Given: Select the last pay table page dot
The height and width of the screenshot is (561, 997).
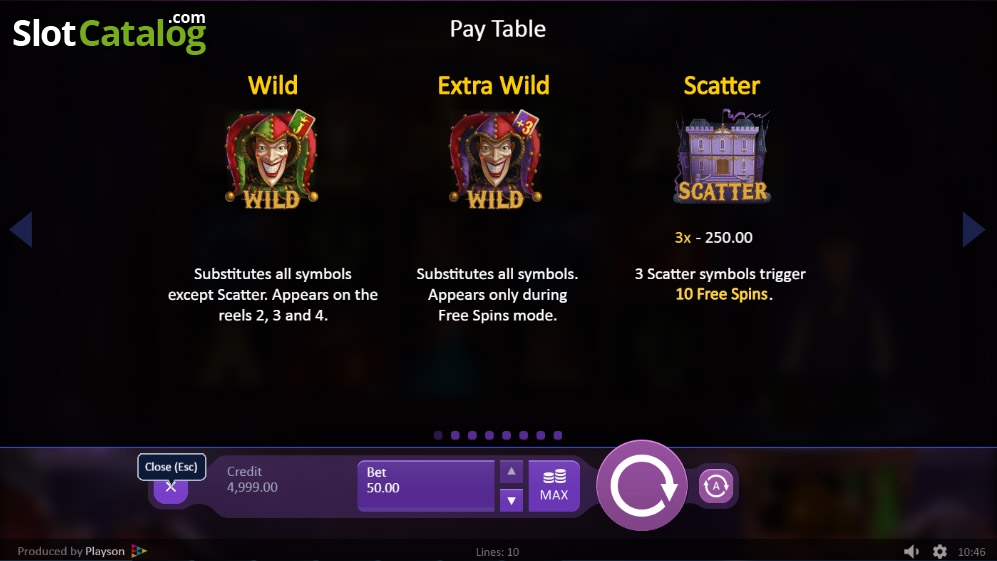Looking at the screenshot, I should (x=558, y=435).
